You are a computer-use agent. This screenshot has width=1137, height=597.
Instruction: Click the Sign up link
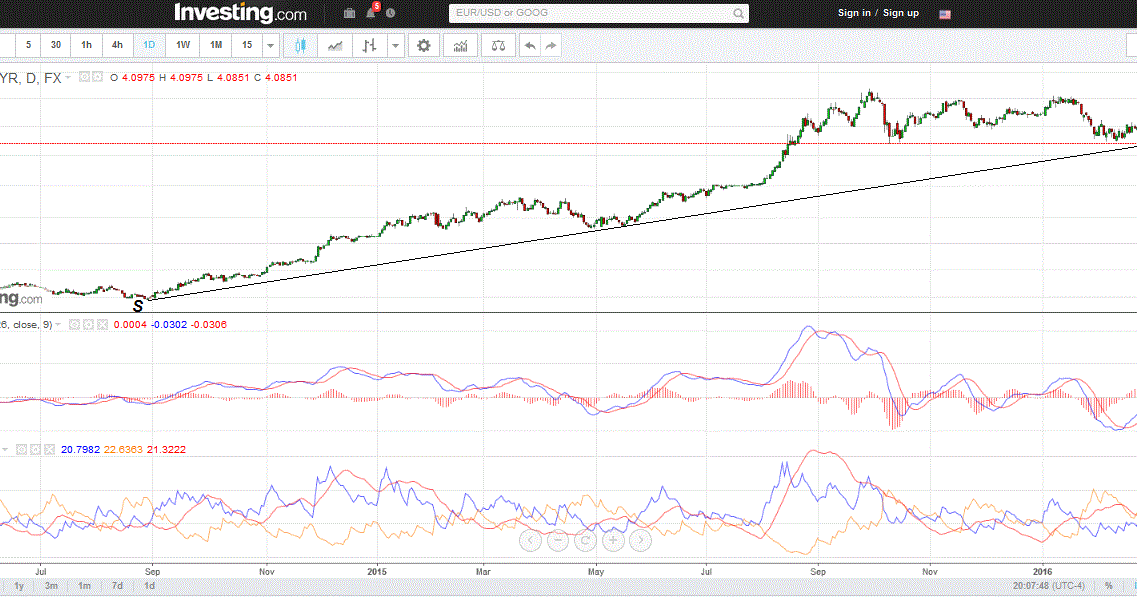click(x=899, y=13)
